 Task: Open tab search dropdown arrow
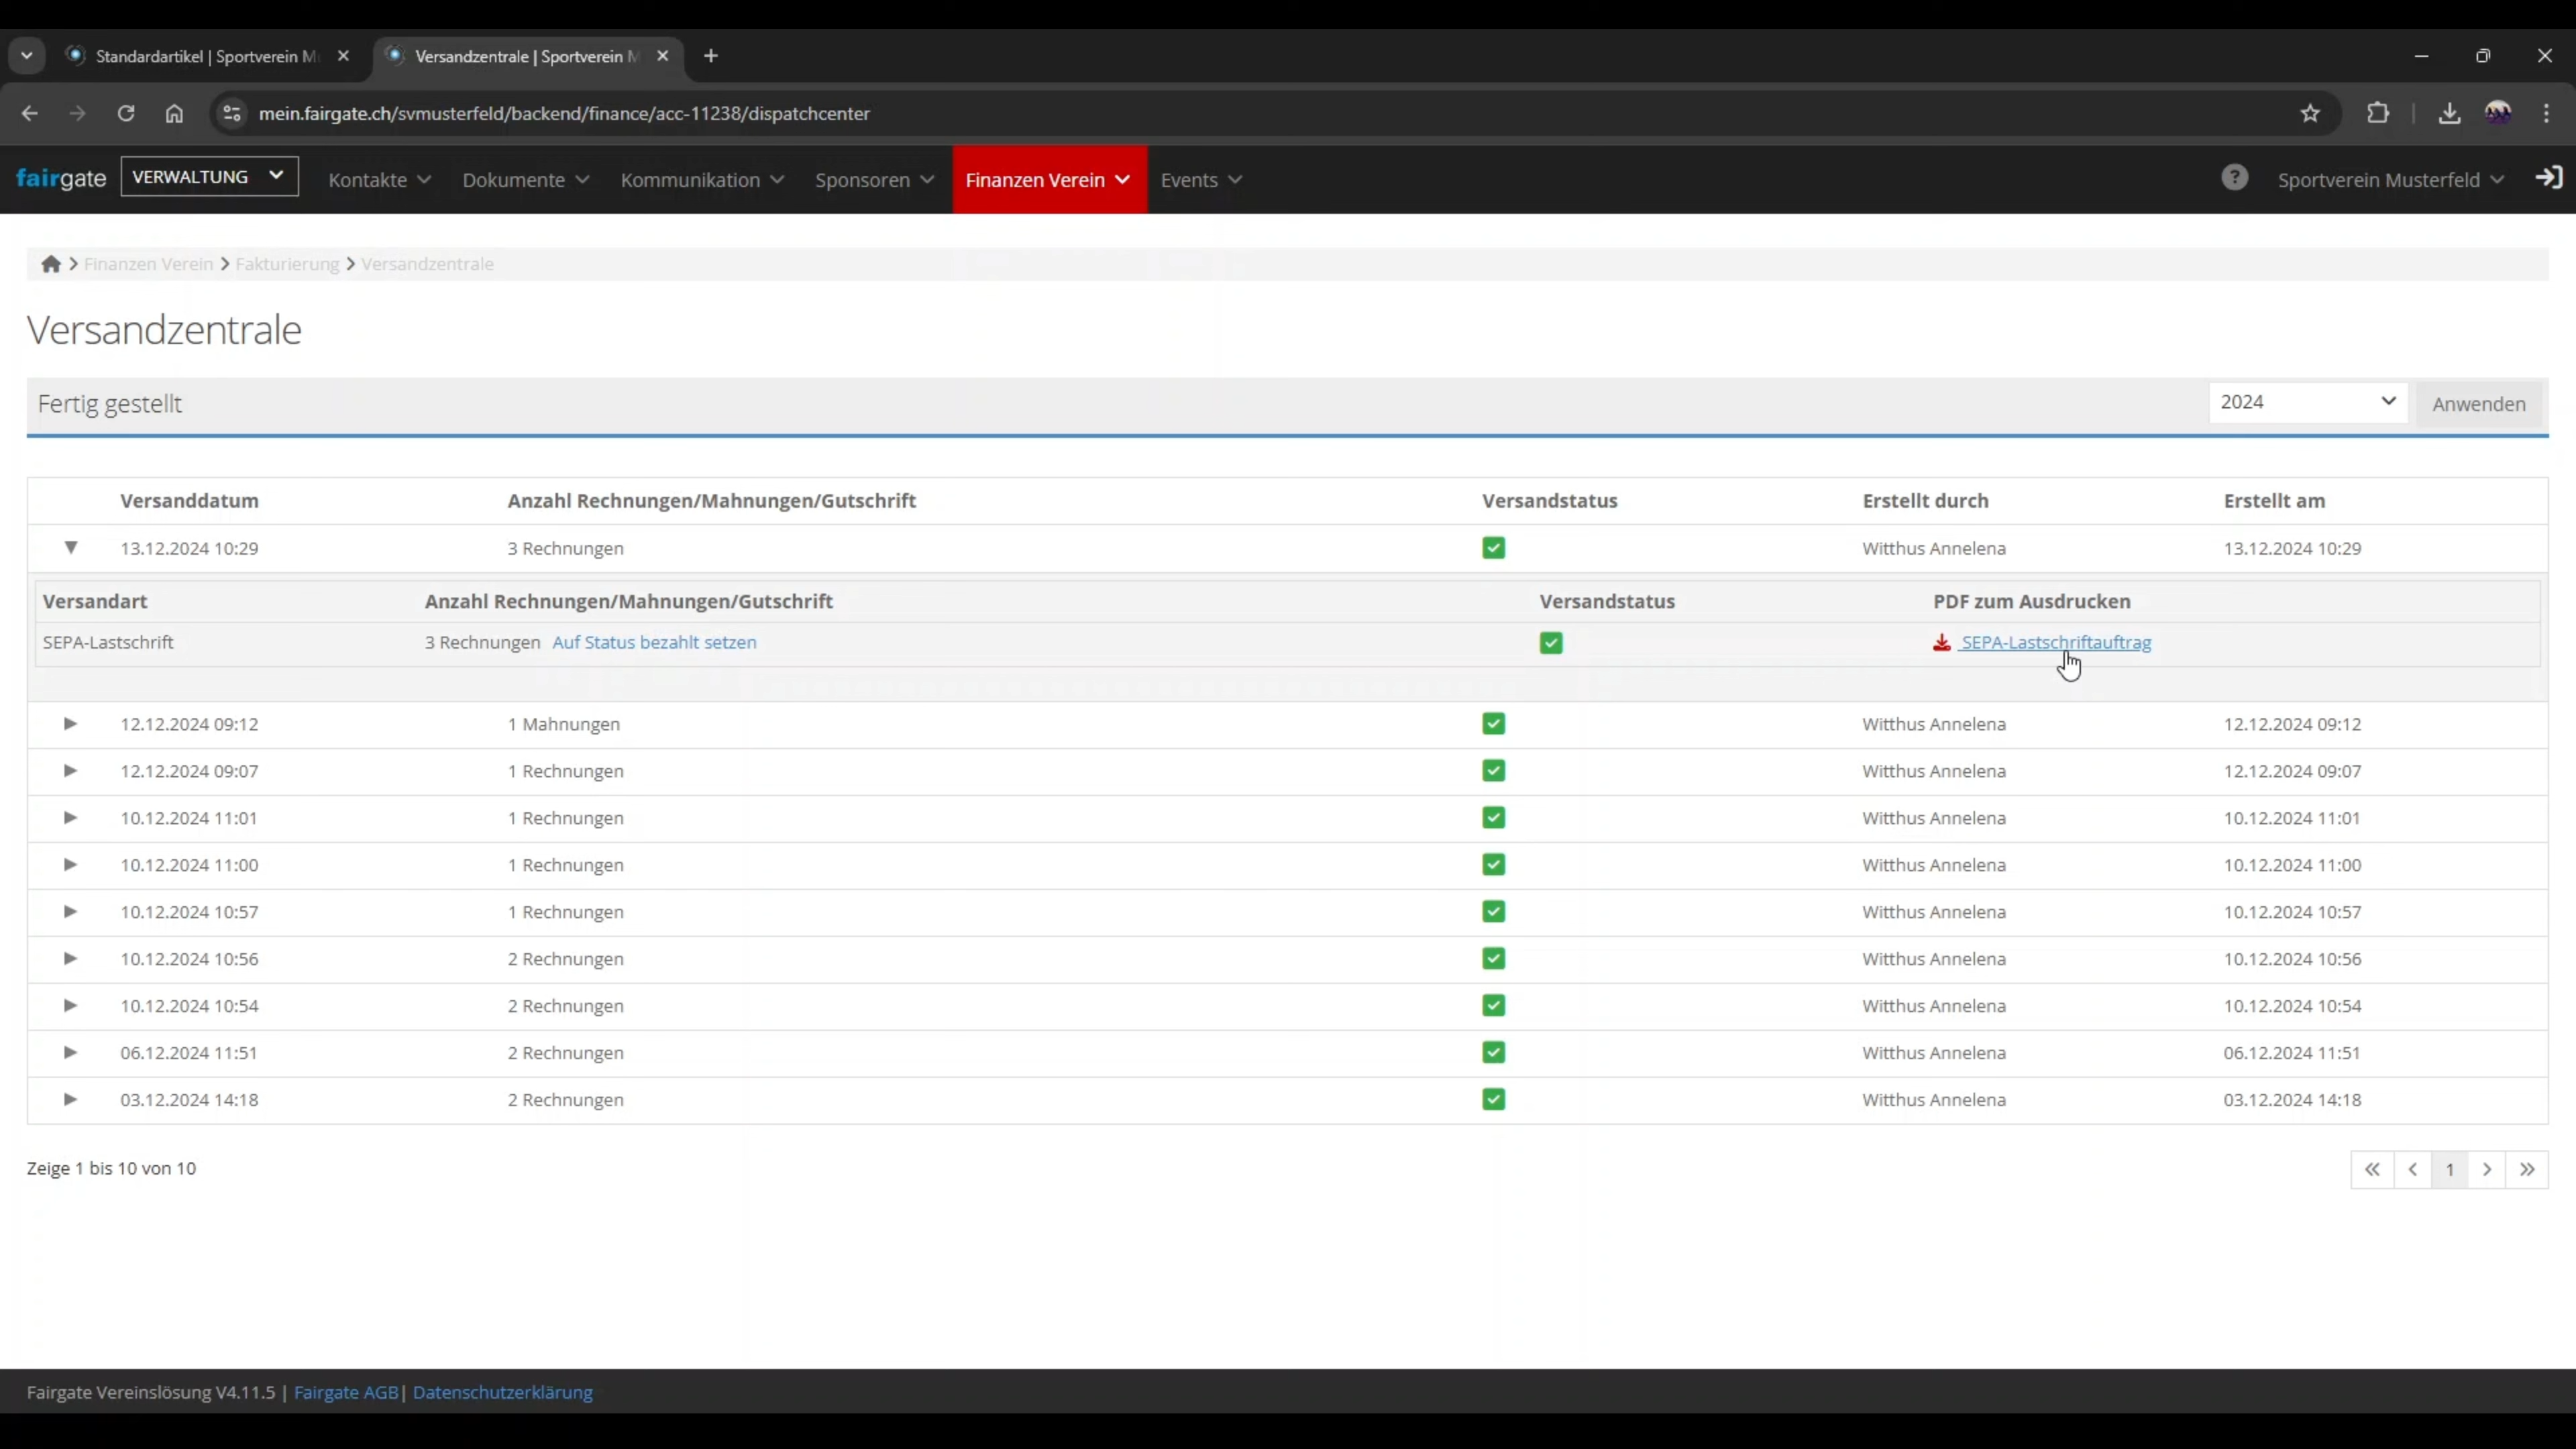click(27, 56)
